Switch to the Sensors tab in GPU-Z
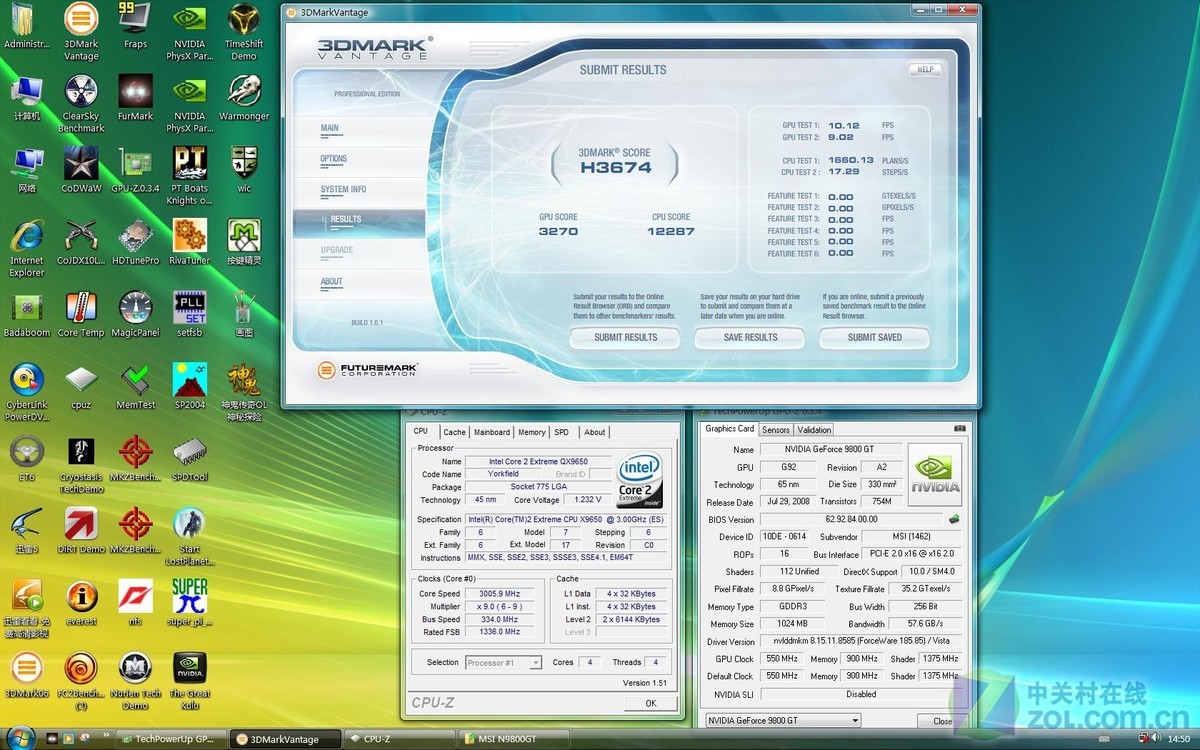This screenshot has height=750, width=1200. (x=776, y=430)
